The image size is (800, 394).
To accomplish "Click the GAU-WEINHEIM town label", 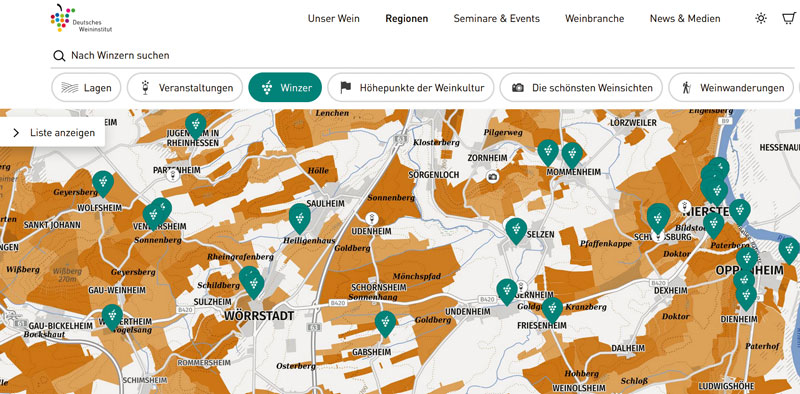I will click(117, 290).
